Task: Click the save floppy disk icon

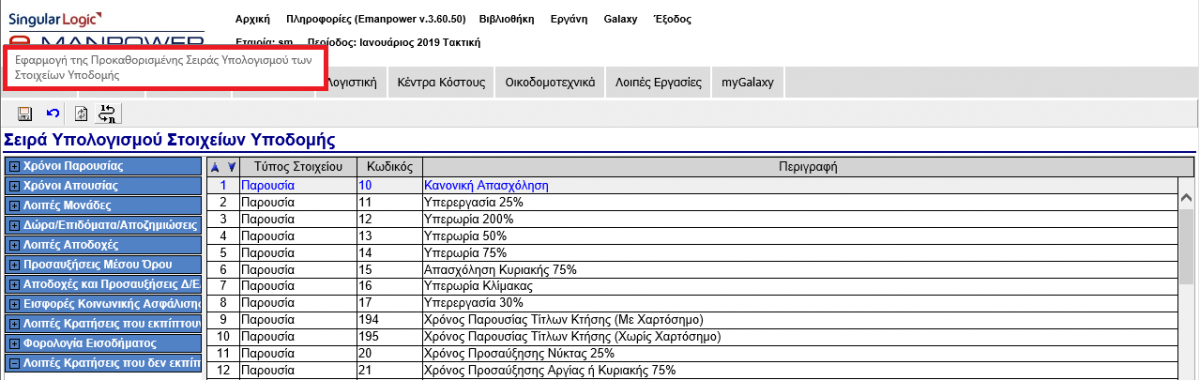Action: coord(25,114)
